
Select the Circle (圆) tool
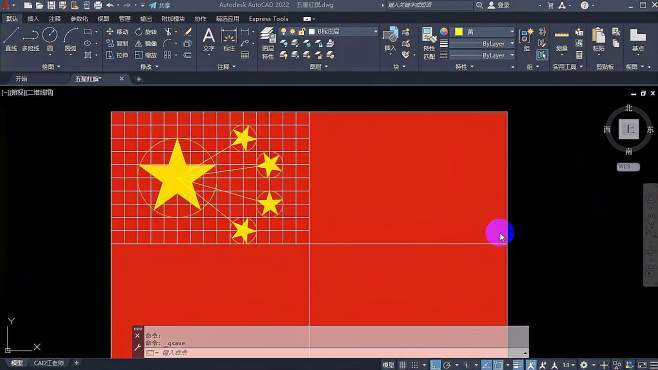click(x=50, y=39)
